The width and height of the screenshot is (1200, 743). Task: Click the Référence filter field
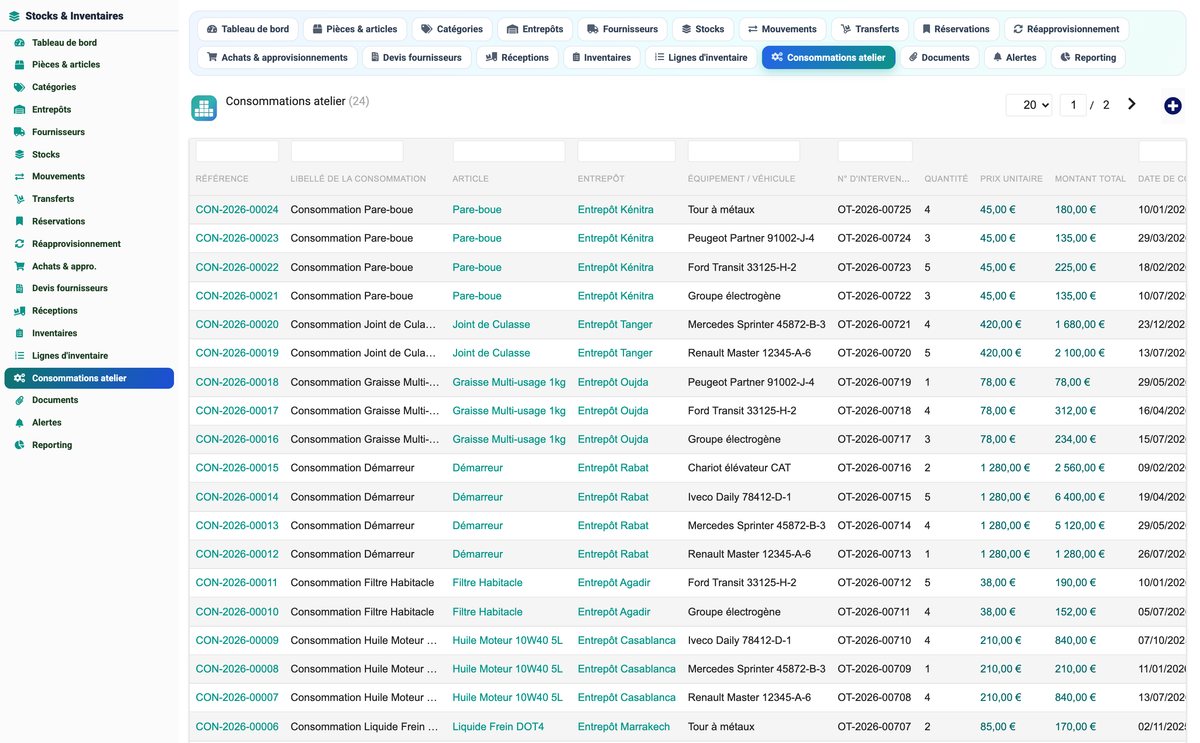(x=237, y=151)
